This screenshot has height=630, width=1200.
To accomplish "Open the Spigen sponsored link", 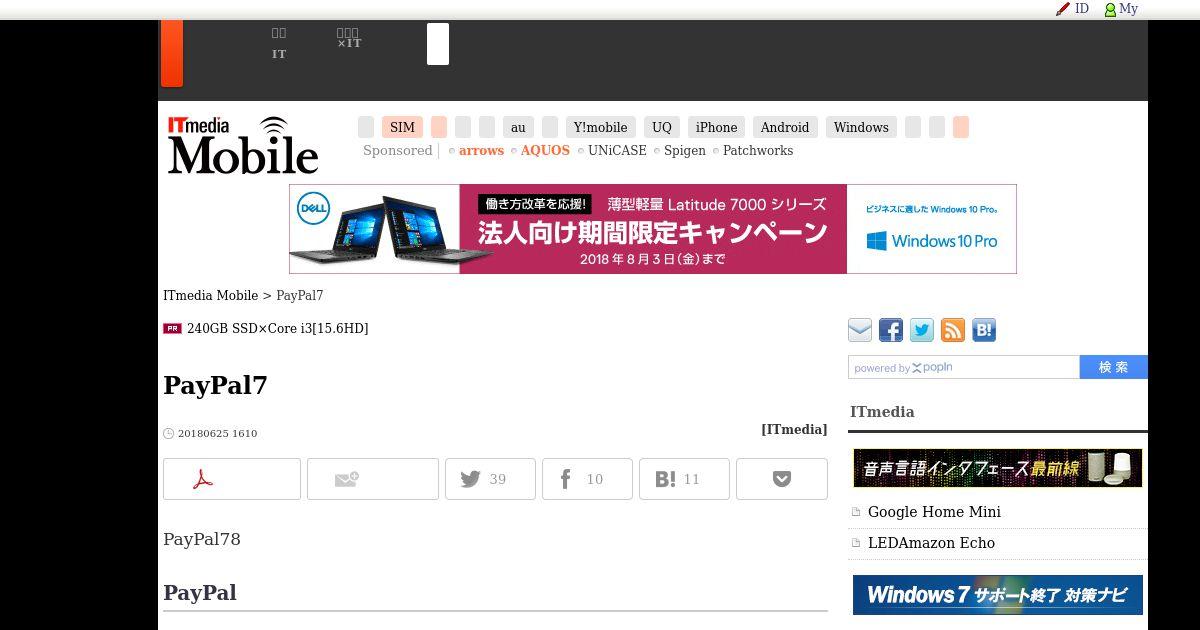I will pyautogui.click(x=685, y=151).
